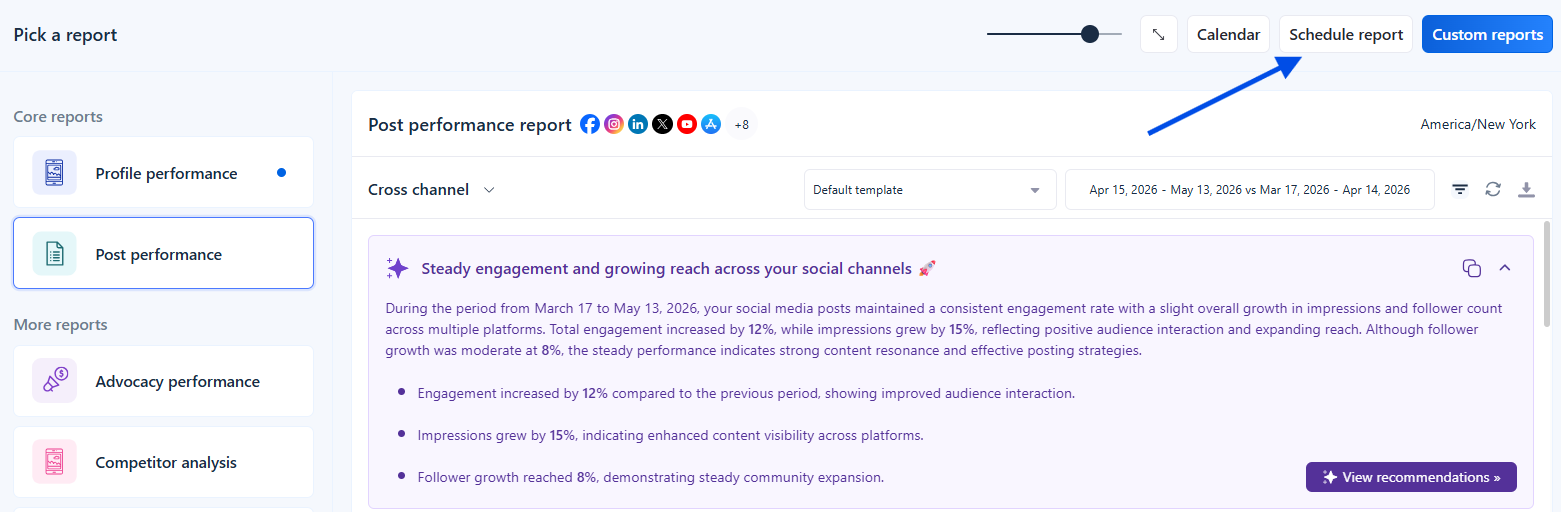Click the View recommendations button
Screen dimensions: 1561x512
tap(1411, 477)
